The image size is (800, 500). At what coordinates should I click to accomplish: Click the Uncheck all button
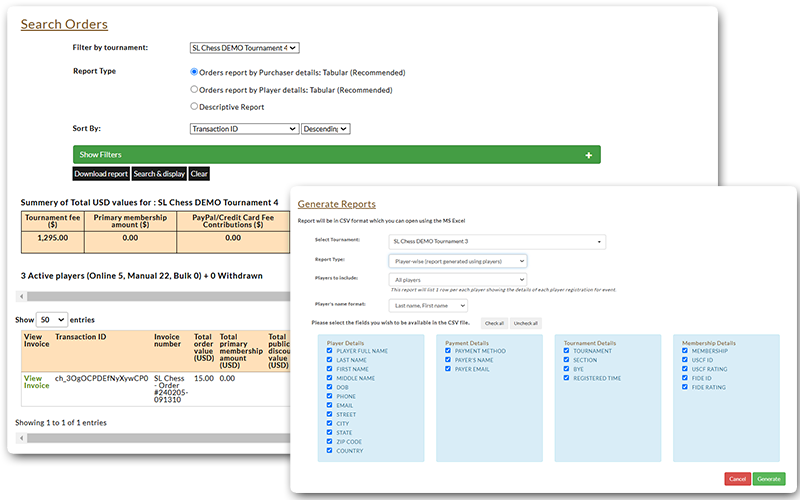click(x=526, y=323)
